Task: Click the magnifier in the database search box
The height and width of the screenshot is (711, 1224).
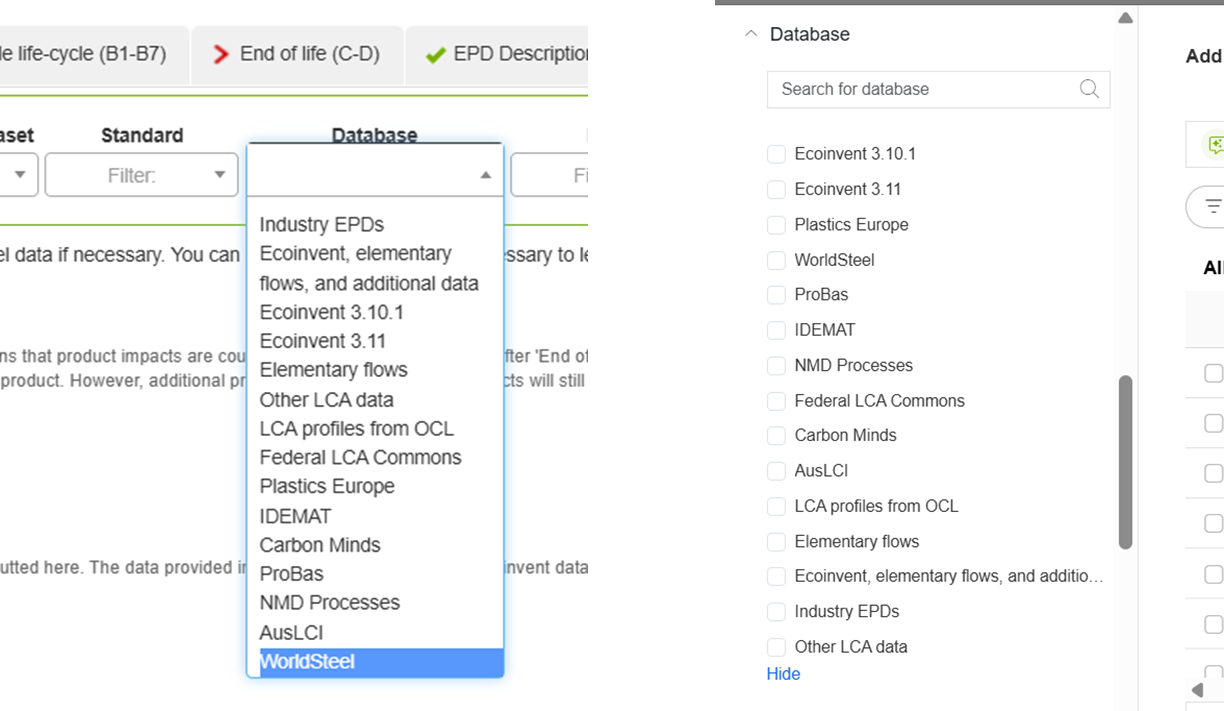Action: (1089, 89)
